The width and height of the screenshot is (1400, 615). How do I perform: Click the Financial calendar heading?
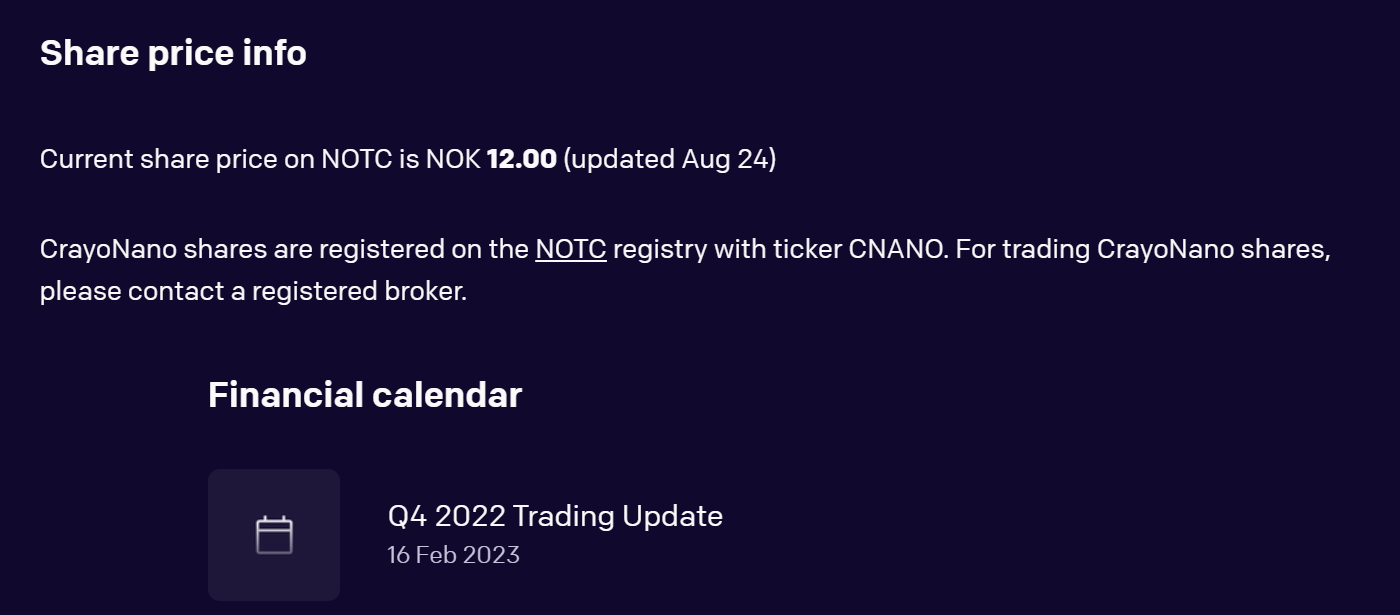pyautogui.click(x=365, y=395)
